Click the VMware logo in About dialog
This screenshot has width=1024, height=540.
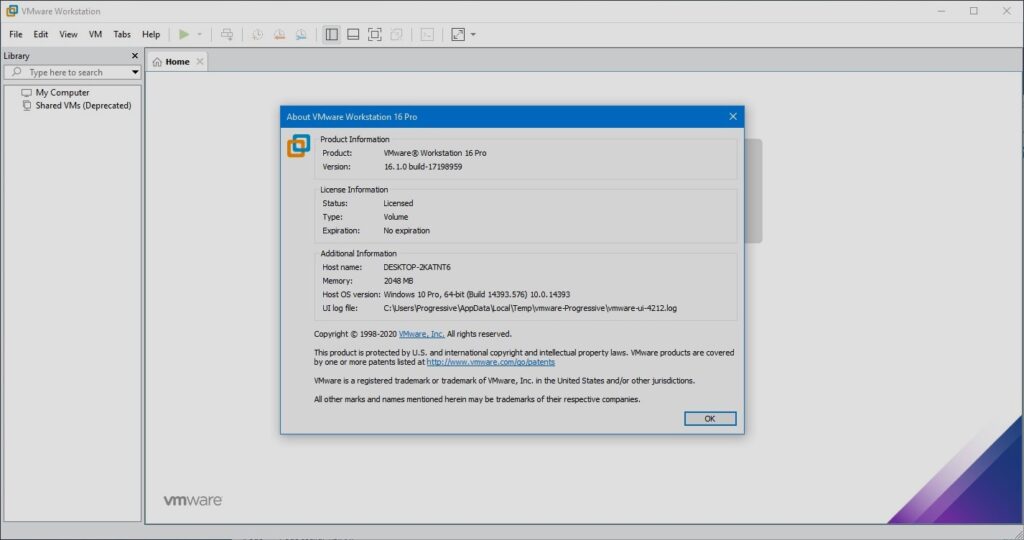pyautogui.click(x=298, y=146)
